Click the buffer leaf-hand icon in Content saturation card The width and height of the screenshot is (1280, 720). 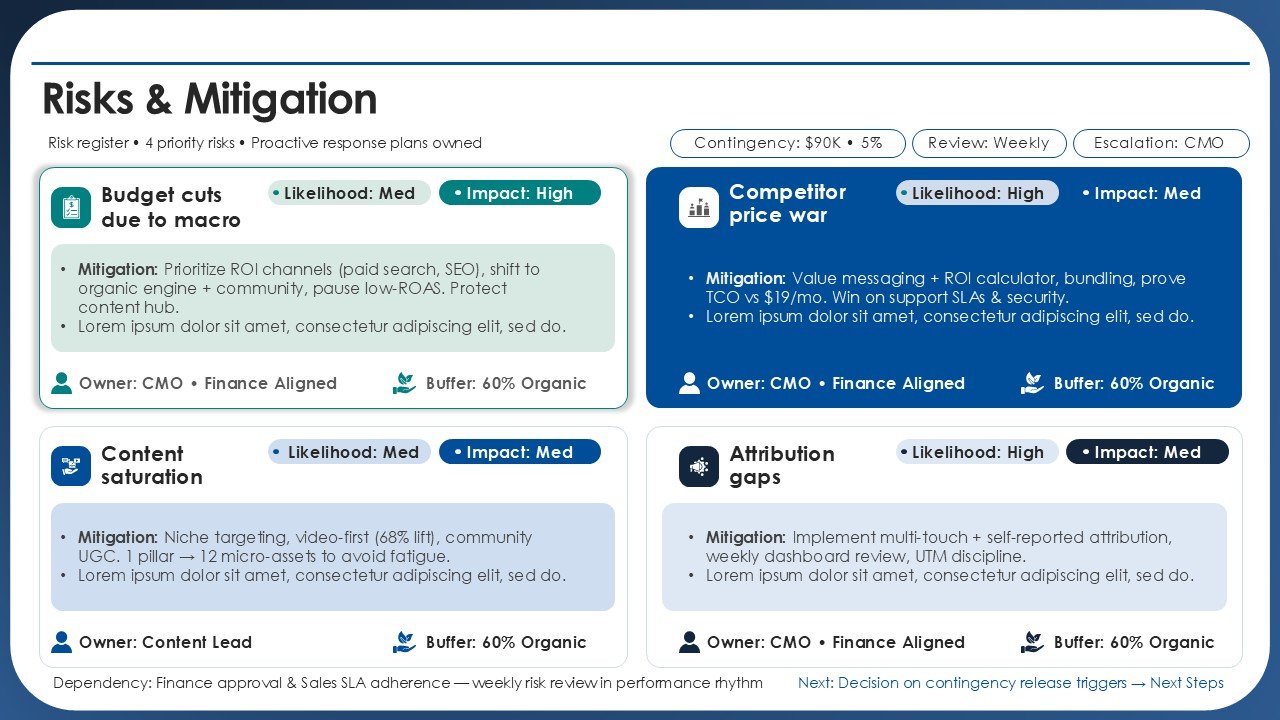(x=405, y=642)
